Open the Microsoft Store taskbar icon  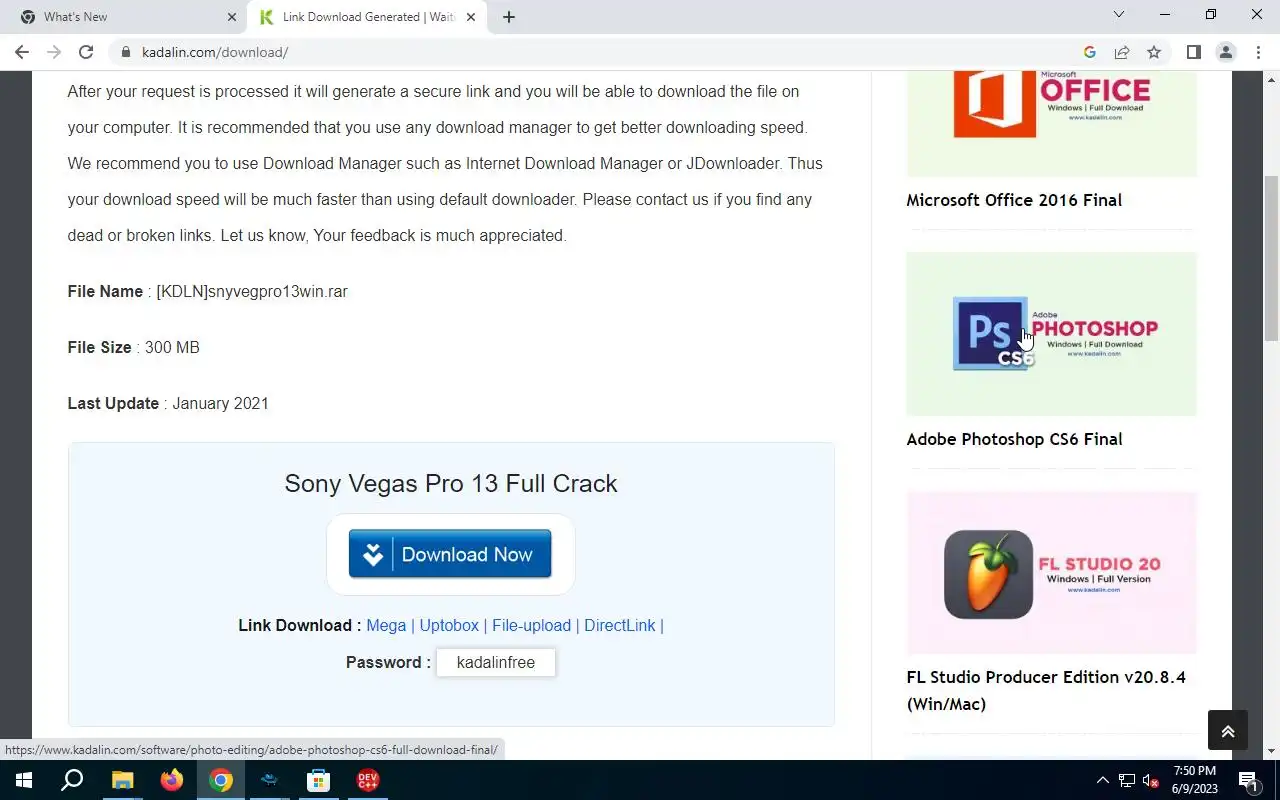click(x=318, y=780)
